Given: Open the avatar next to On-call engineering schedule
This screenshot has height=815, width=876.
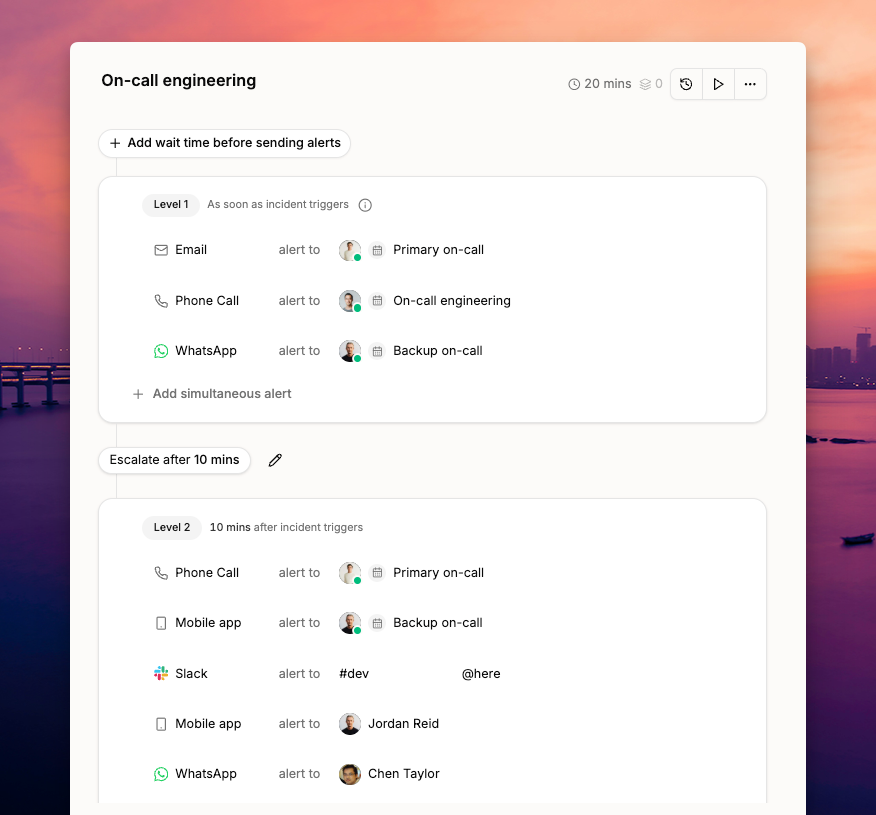Looking at the screenshot, I should [350, 301].
